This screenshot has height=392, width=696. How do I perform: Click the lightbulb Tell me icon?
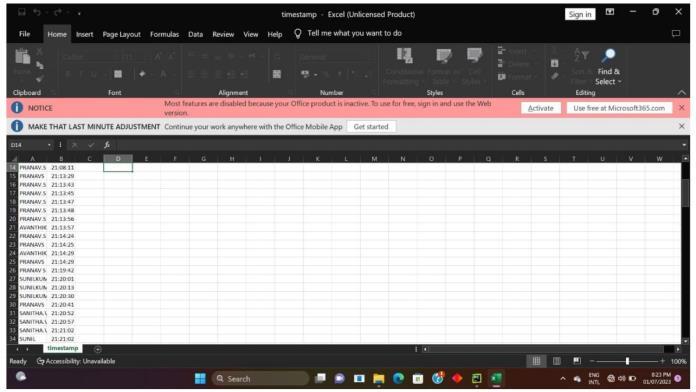[298, 33]
